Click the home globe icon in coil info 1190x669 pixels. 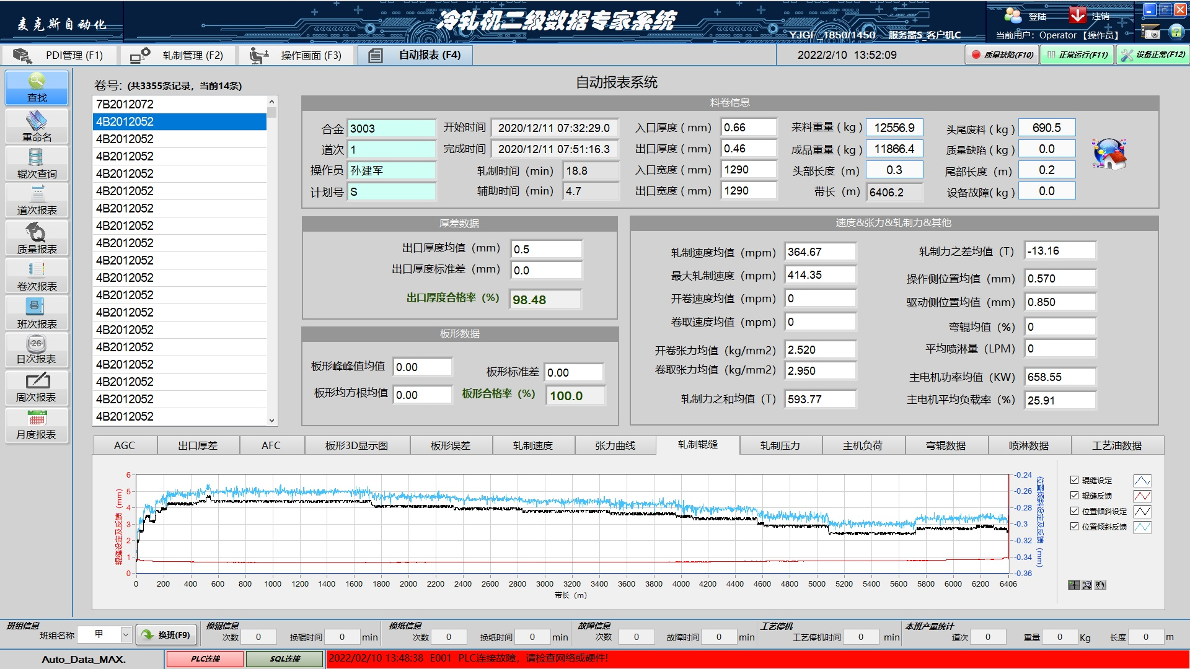click(1110, 153)
